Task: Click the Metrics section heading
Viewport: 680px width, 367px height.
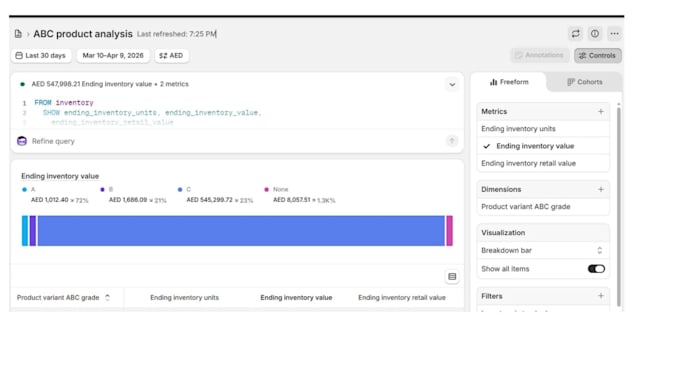Action: coord(494,111)
